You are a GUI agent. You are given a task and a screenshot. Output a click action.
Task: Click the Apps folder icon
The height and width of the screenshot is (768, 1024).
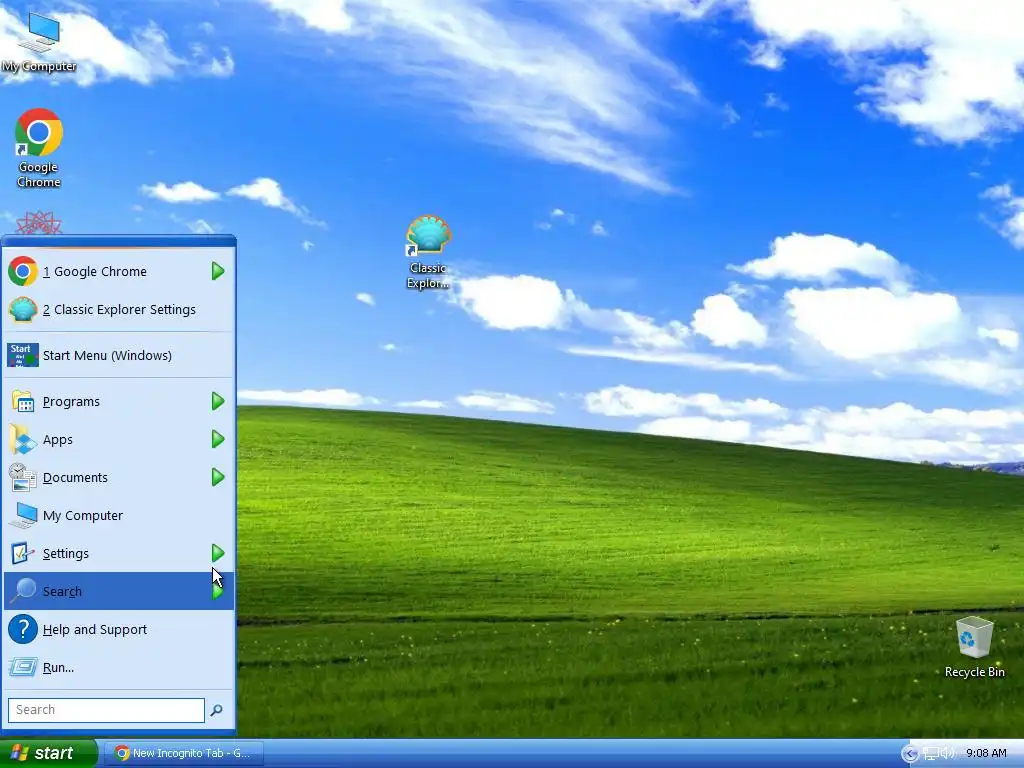(x=23, y=440)
